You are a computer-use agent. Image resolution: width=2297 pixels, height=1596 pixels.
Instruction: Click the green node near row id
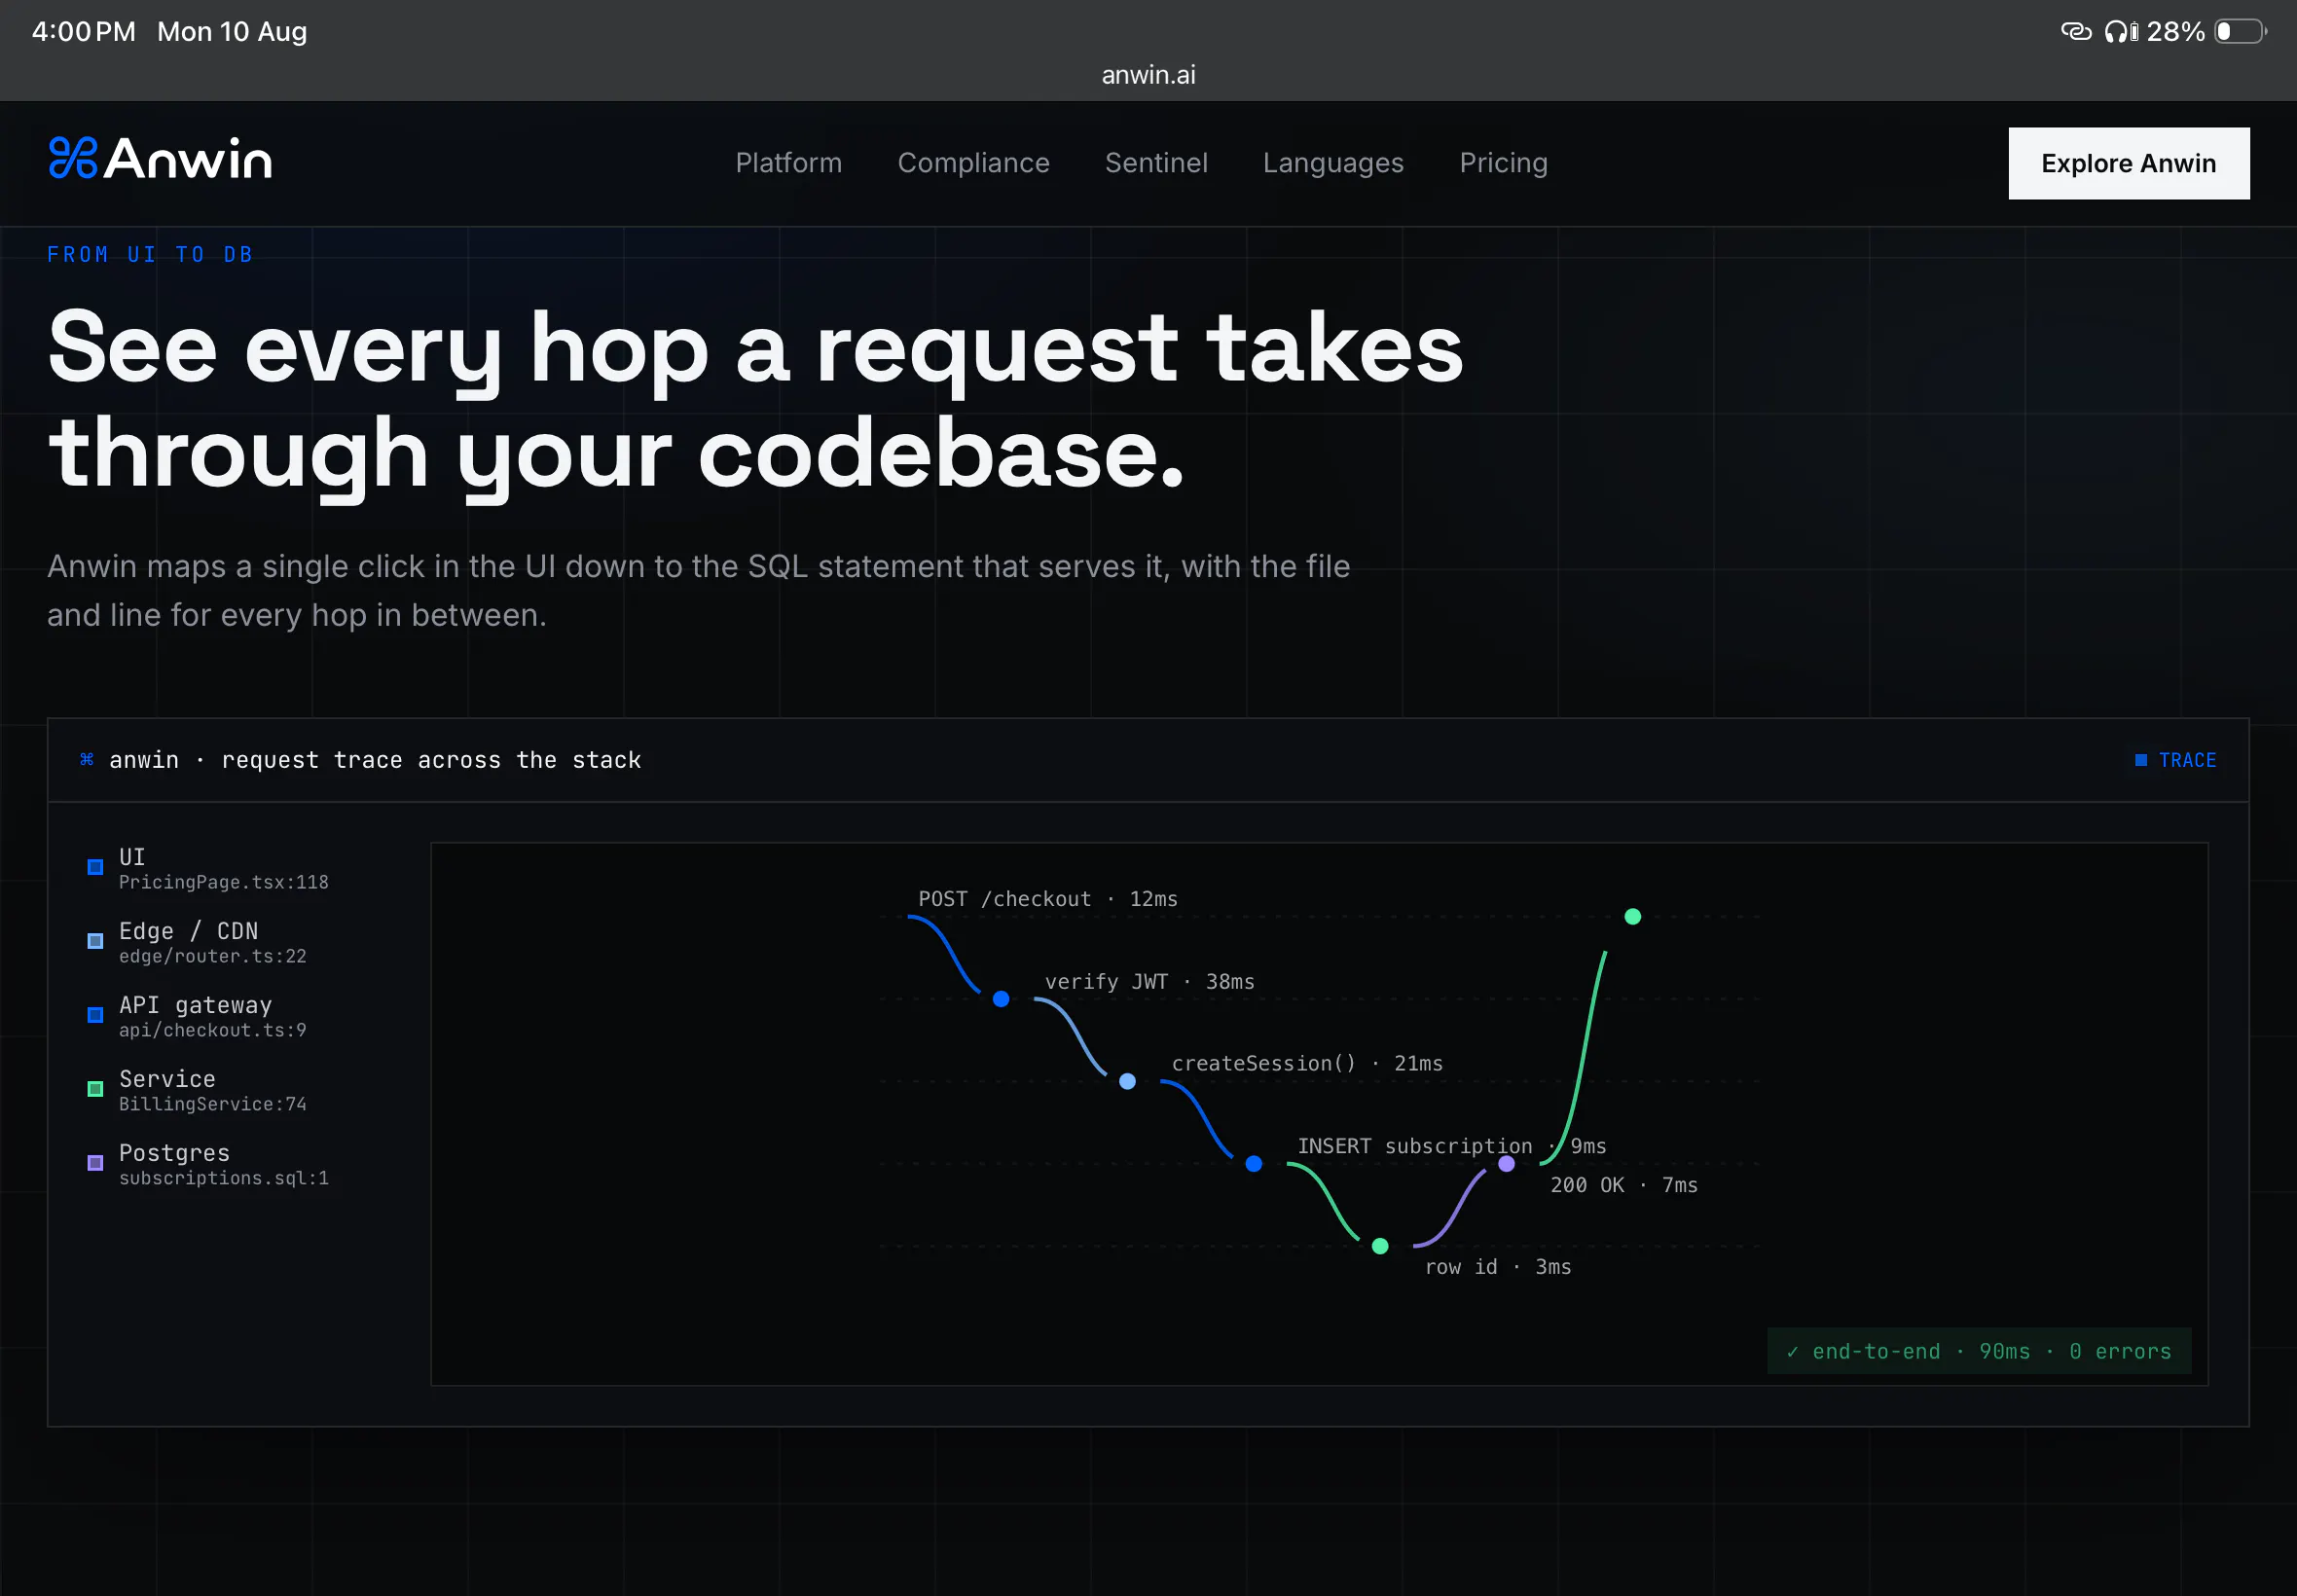tap(1380, 1246)
